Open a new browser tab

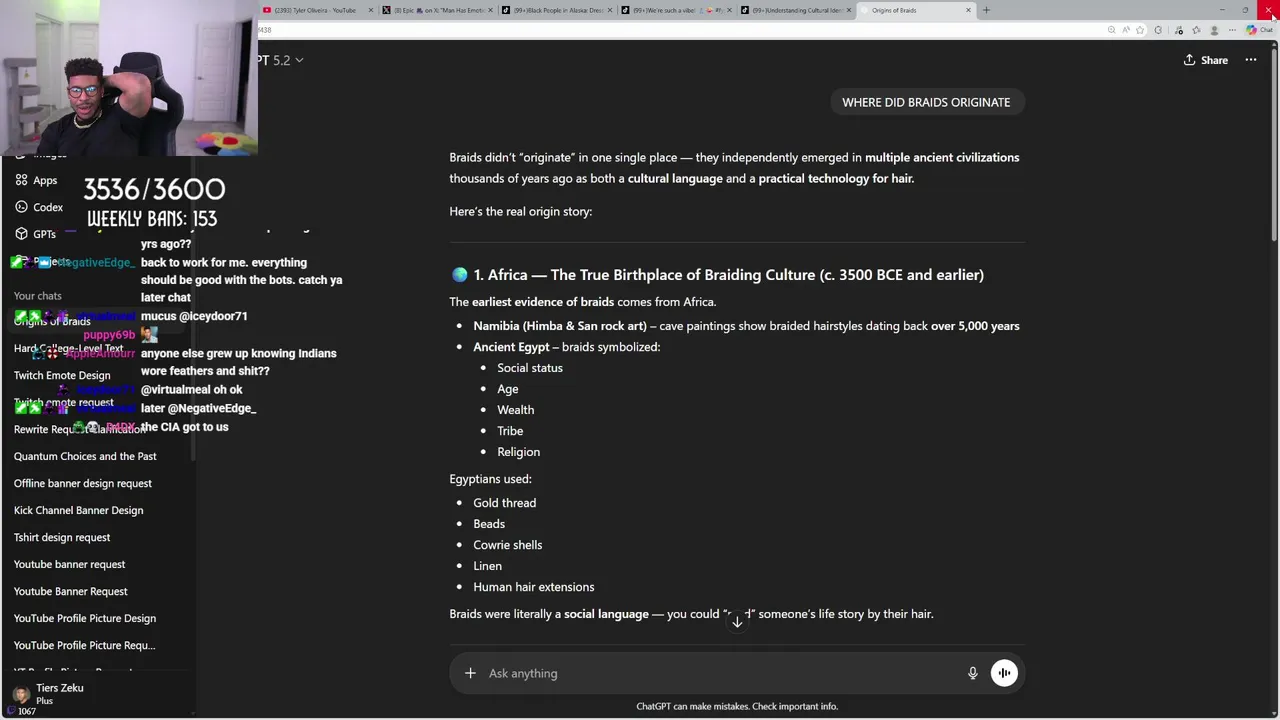(x=986, y=10)
